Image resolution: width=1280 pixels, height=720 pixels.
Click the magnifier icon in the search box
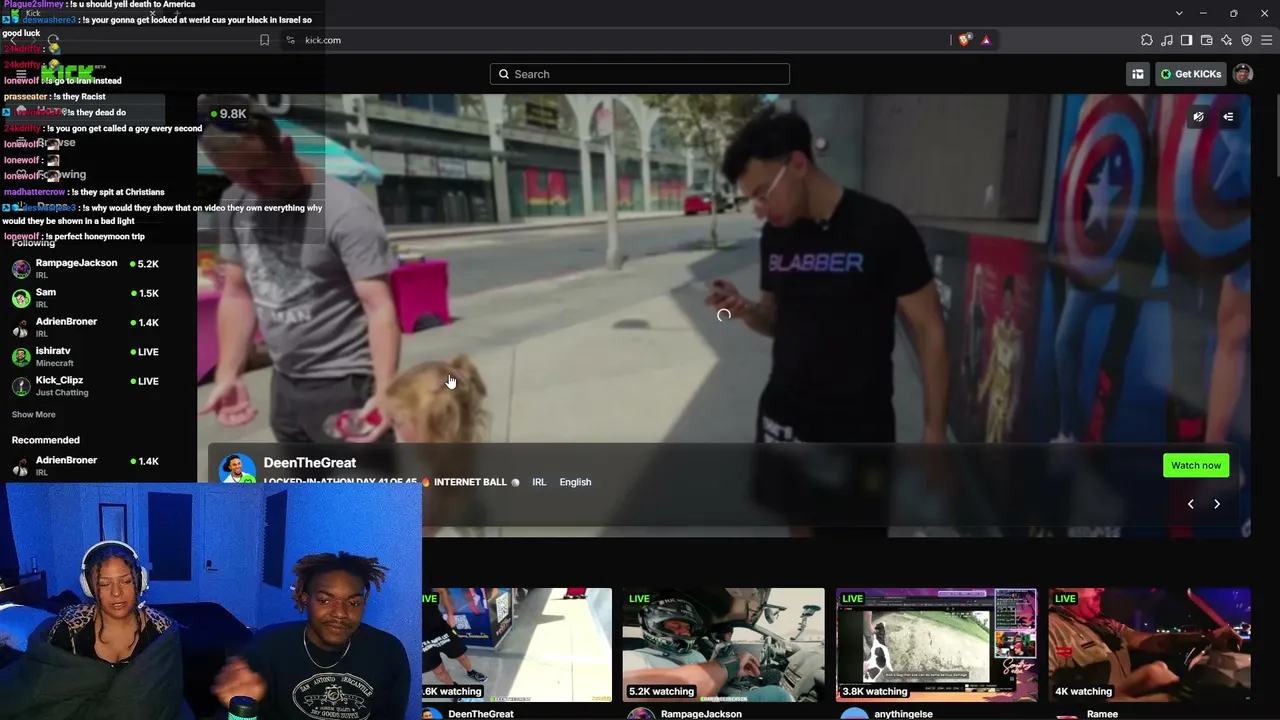coord(504,74)
